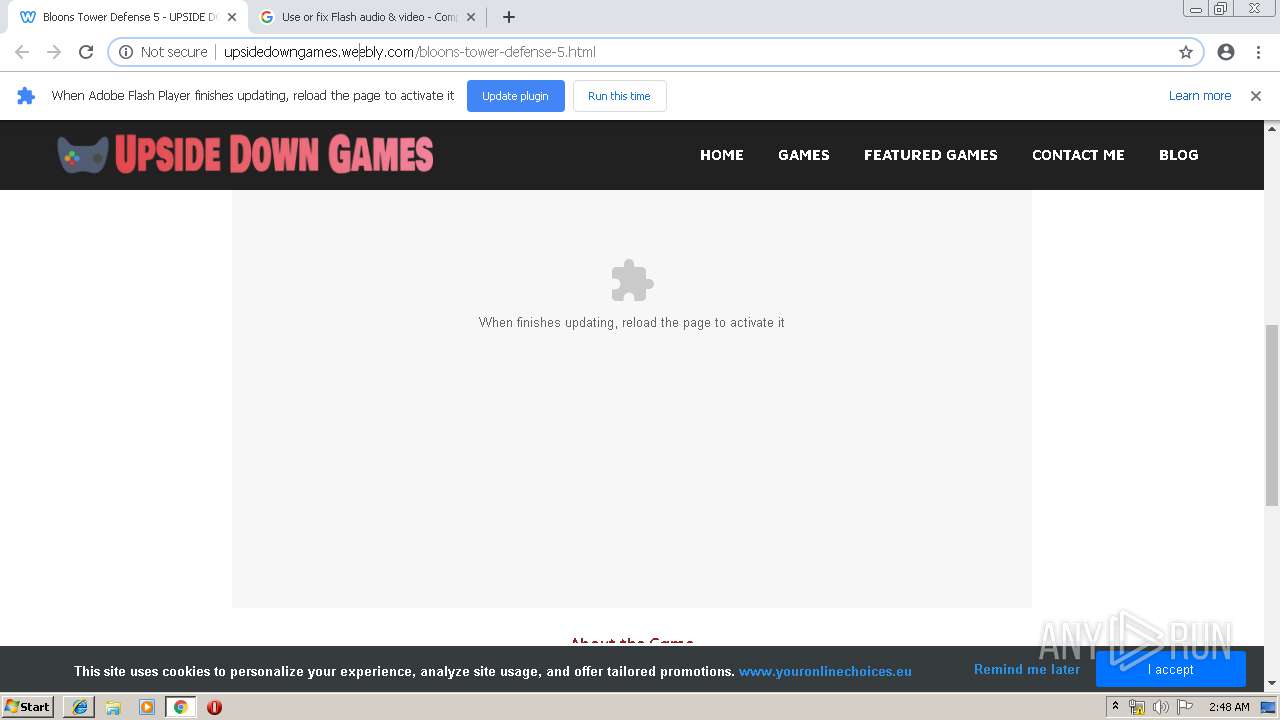Click the scrollbar up arrow
This screenshot has width=1280, height=720.
pyautogui.click(x=1272, y=129)
